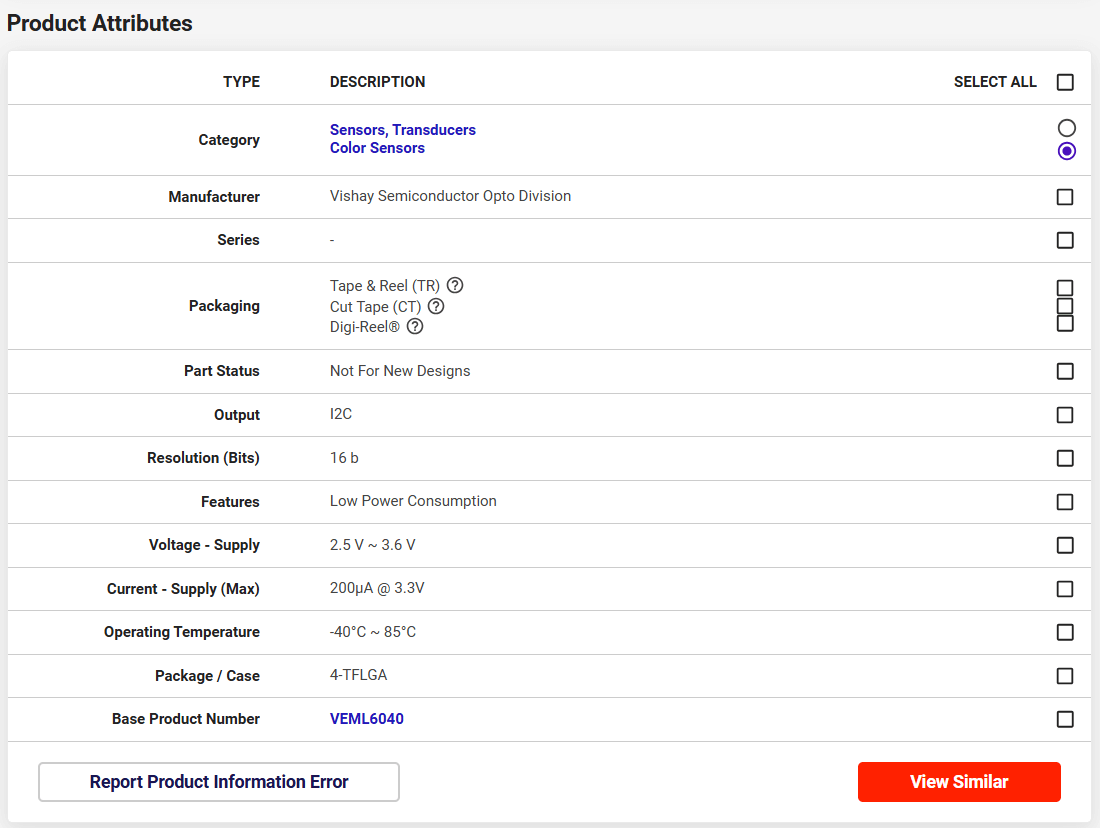Open the Sensors, Transducers category link
Viewport: 1100px width, 828px height.
tap(402, 130)
